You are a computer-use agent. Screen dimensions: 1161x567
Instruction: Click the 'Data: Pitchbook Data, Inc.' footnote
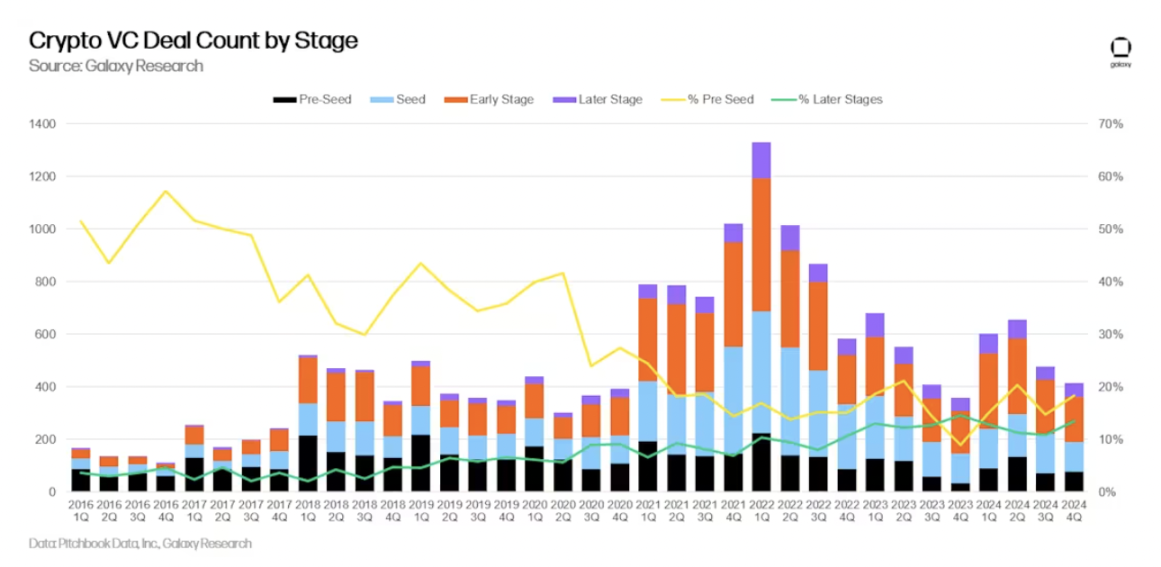click(140, 544)
